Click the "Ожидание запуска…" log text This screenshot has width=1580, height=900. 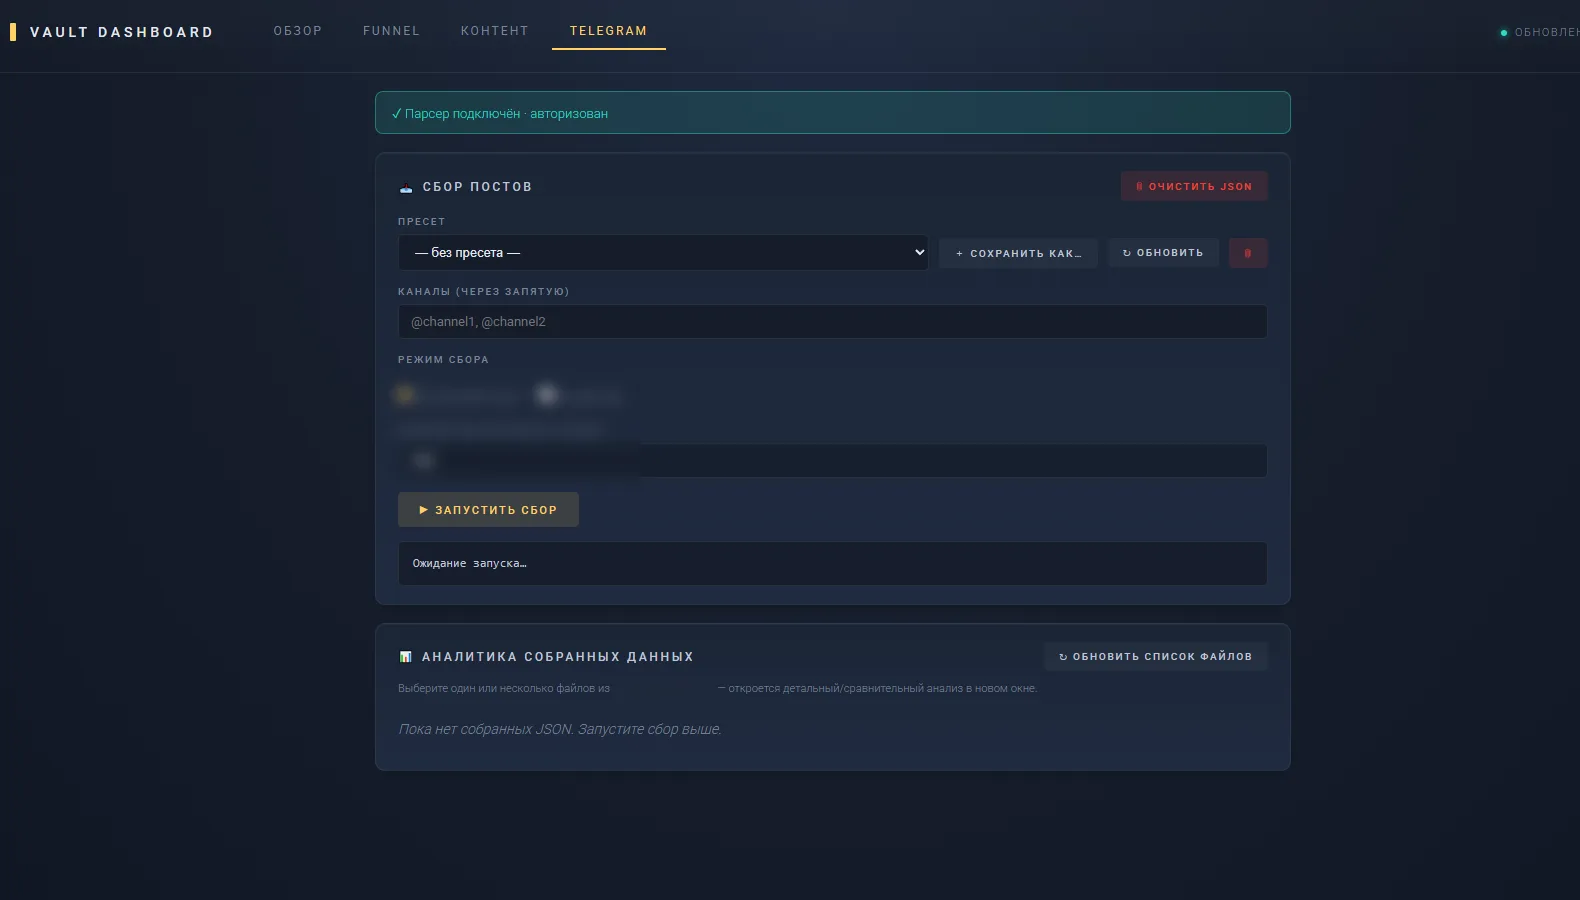469,564
